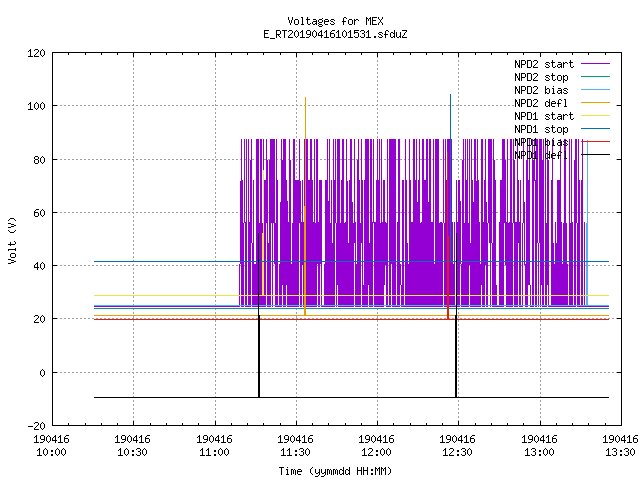Inspect the tall orange NPD2 defl spike
Screen dimensions: 640x480
[x=305, y=206]
